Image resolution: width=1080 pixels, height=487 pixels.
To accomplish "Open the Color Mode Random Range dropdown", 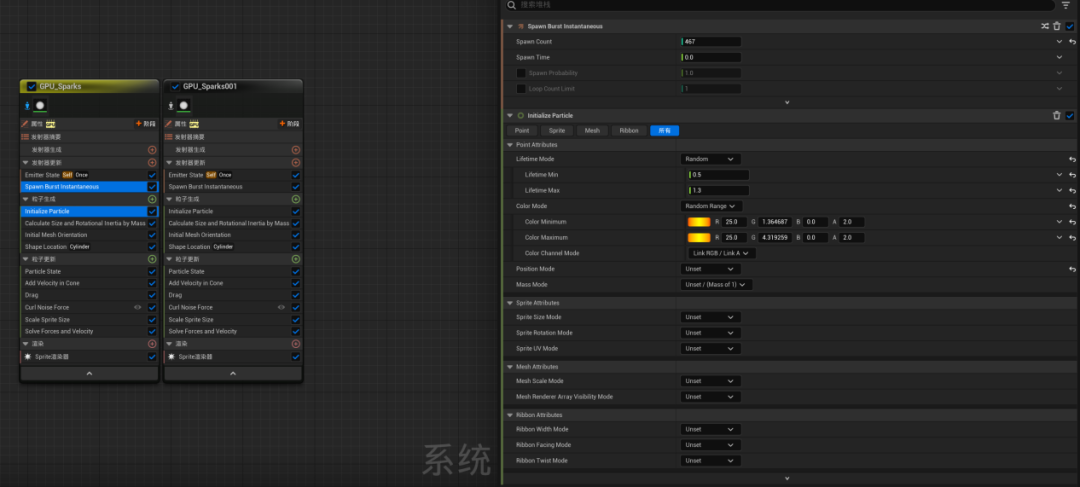I will pos(712,206).
